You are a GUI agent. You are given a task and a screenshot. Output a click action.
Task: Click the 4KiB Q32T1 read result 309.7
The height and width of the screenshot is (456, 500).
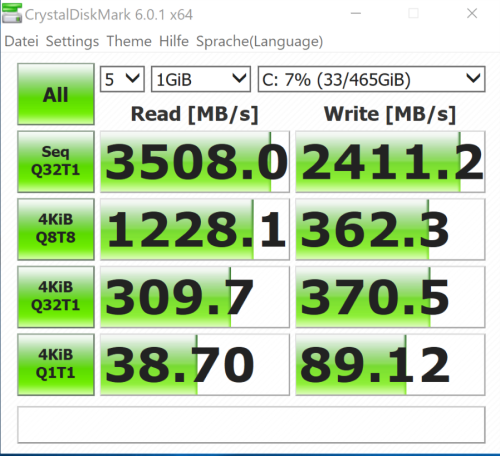point(195,297)
